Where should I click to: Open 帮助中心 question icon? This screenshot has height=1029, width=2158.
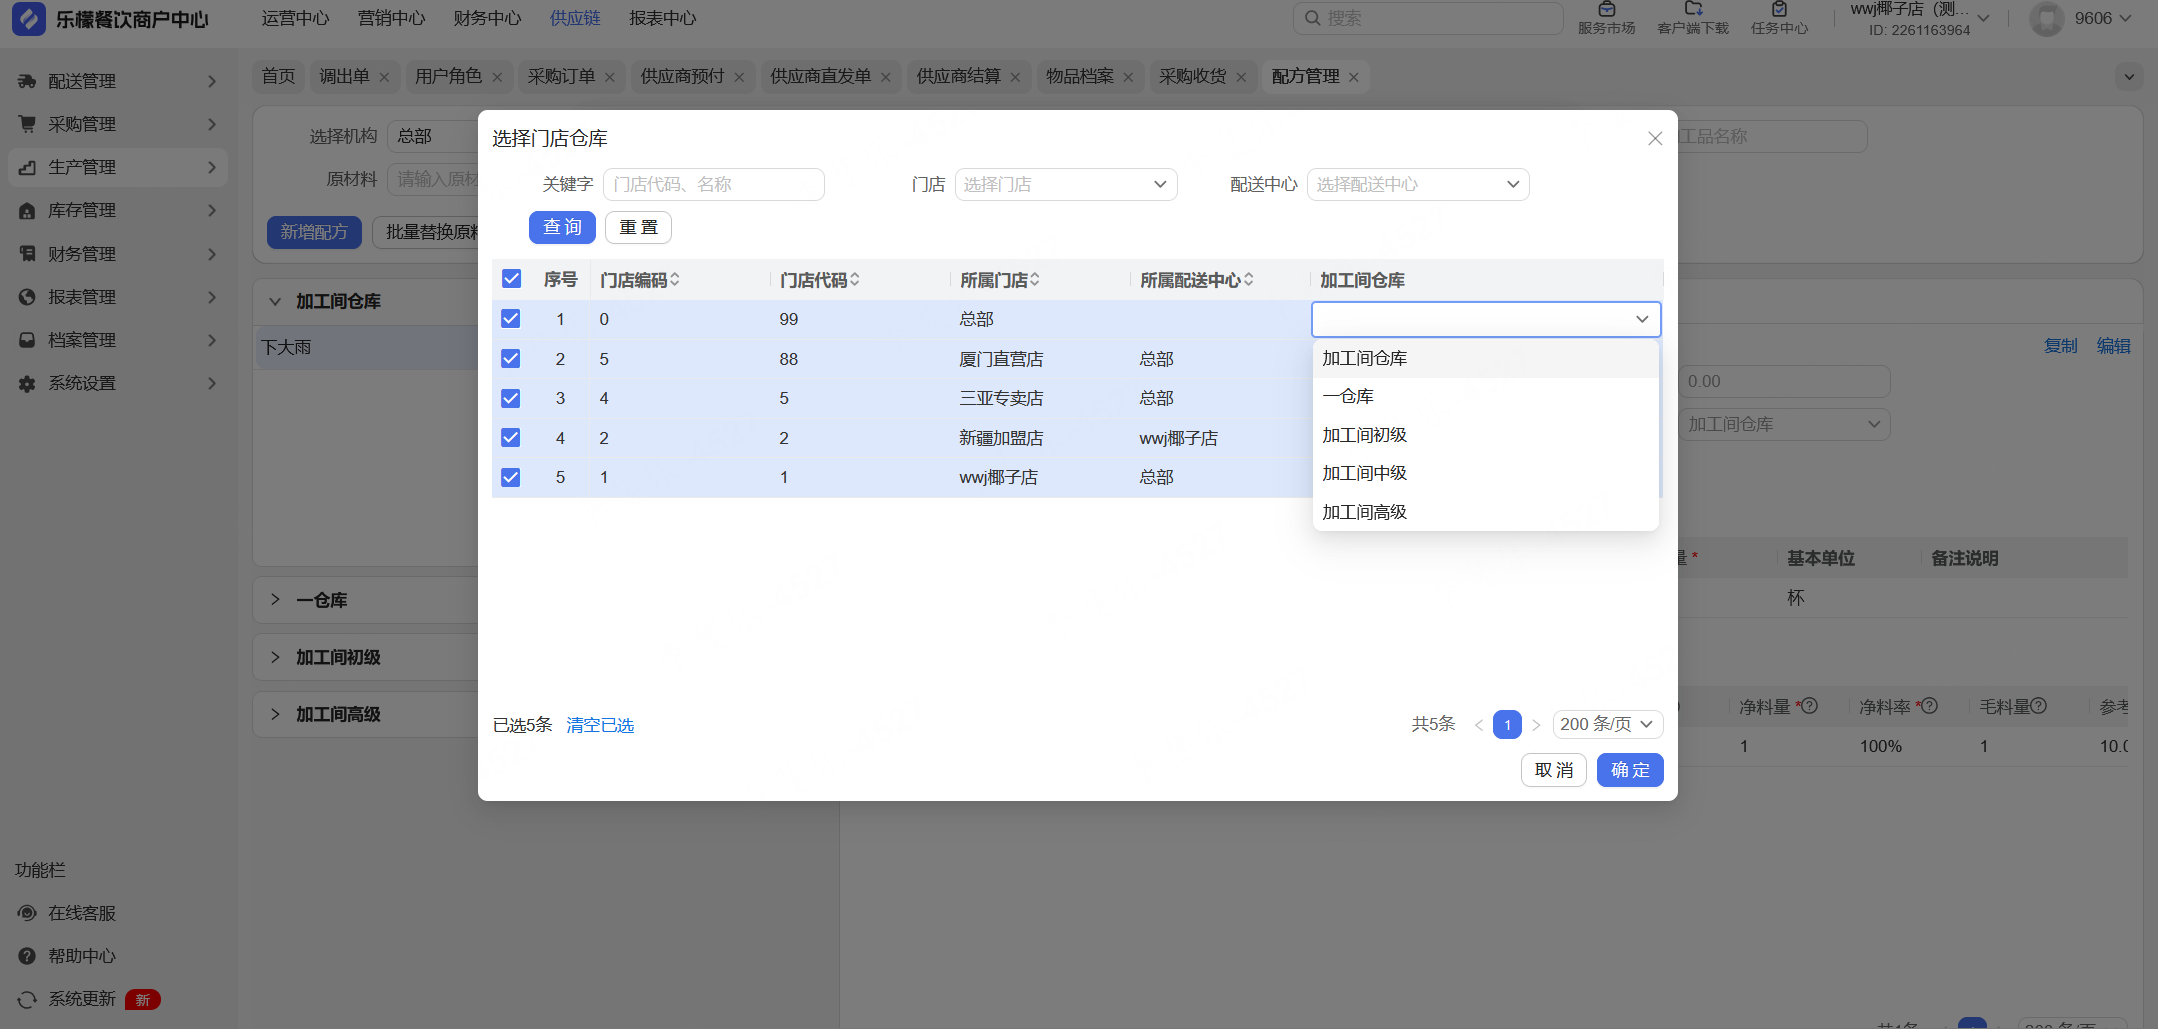tap(27, 956)
